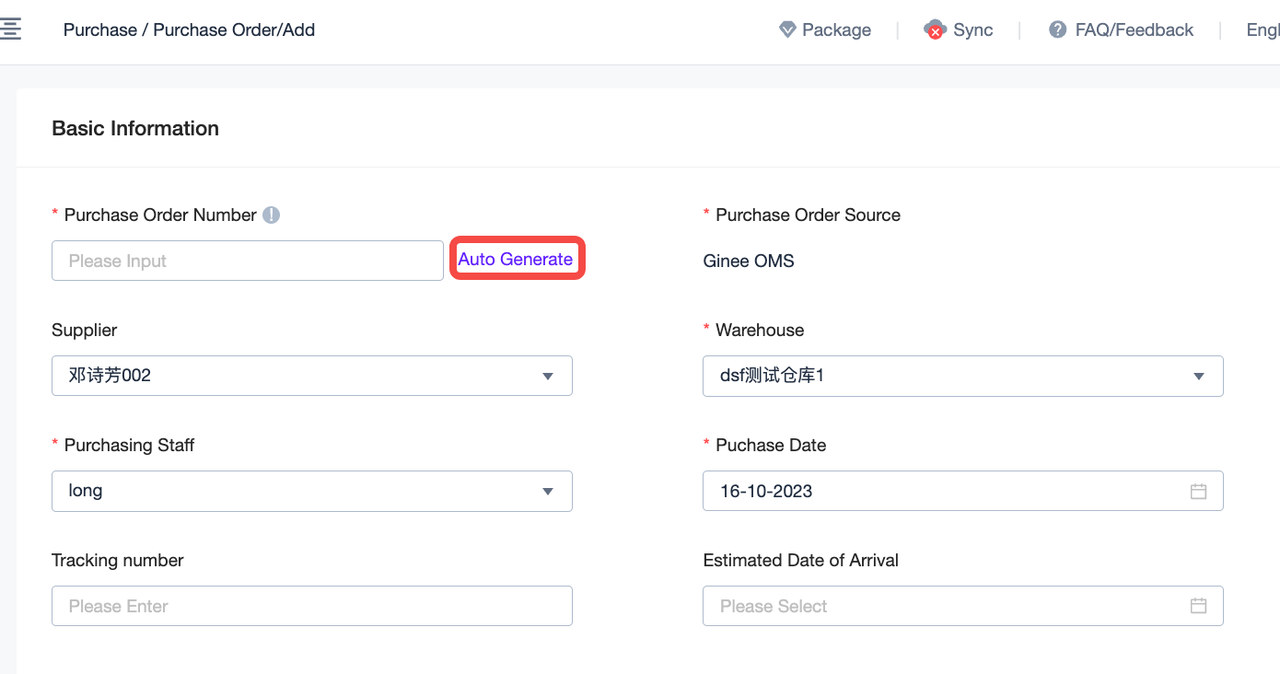Open the English language menu
This screenshot has height=674, width=1280.
[x=1260, y=29]
